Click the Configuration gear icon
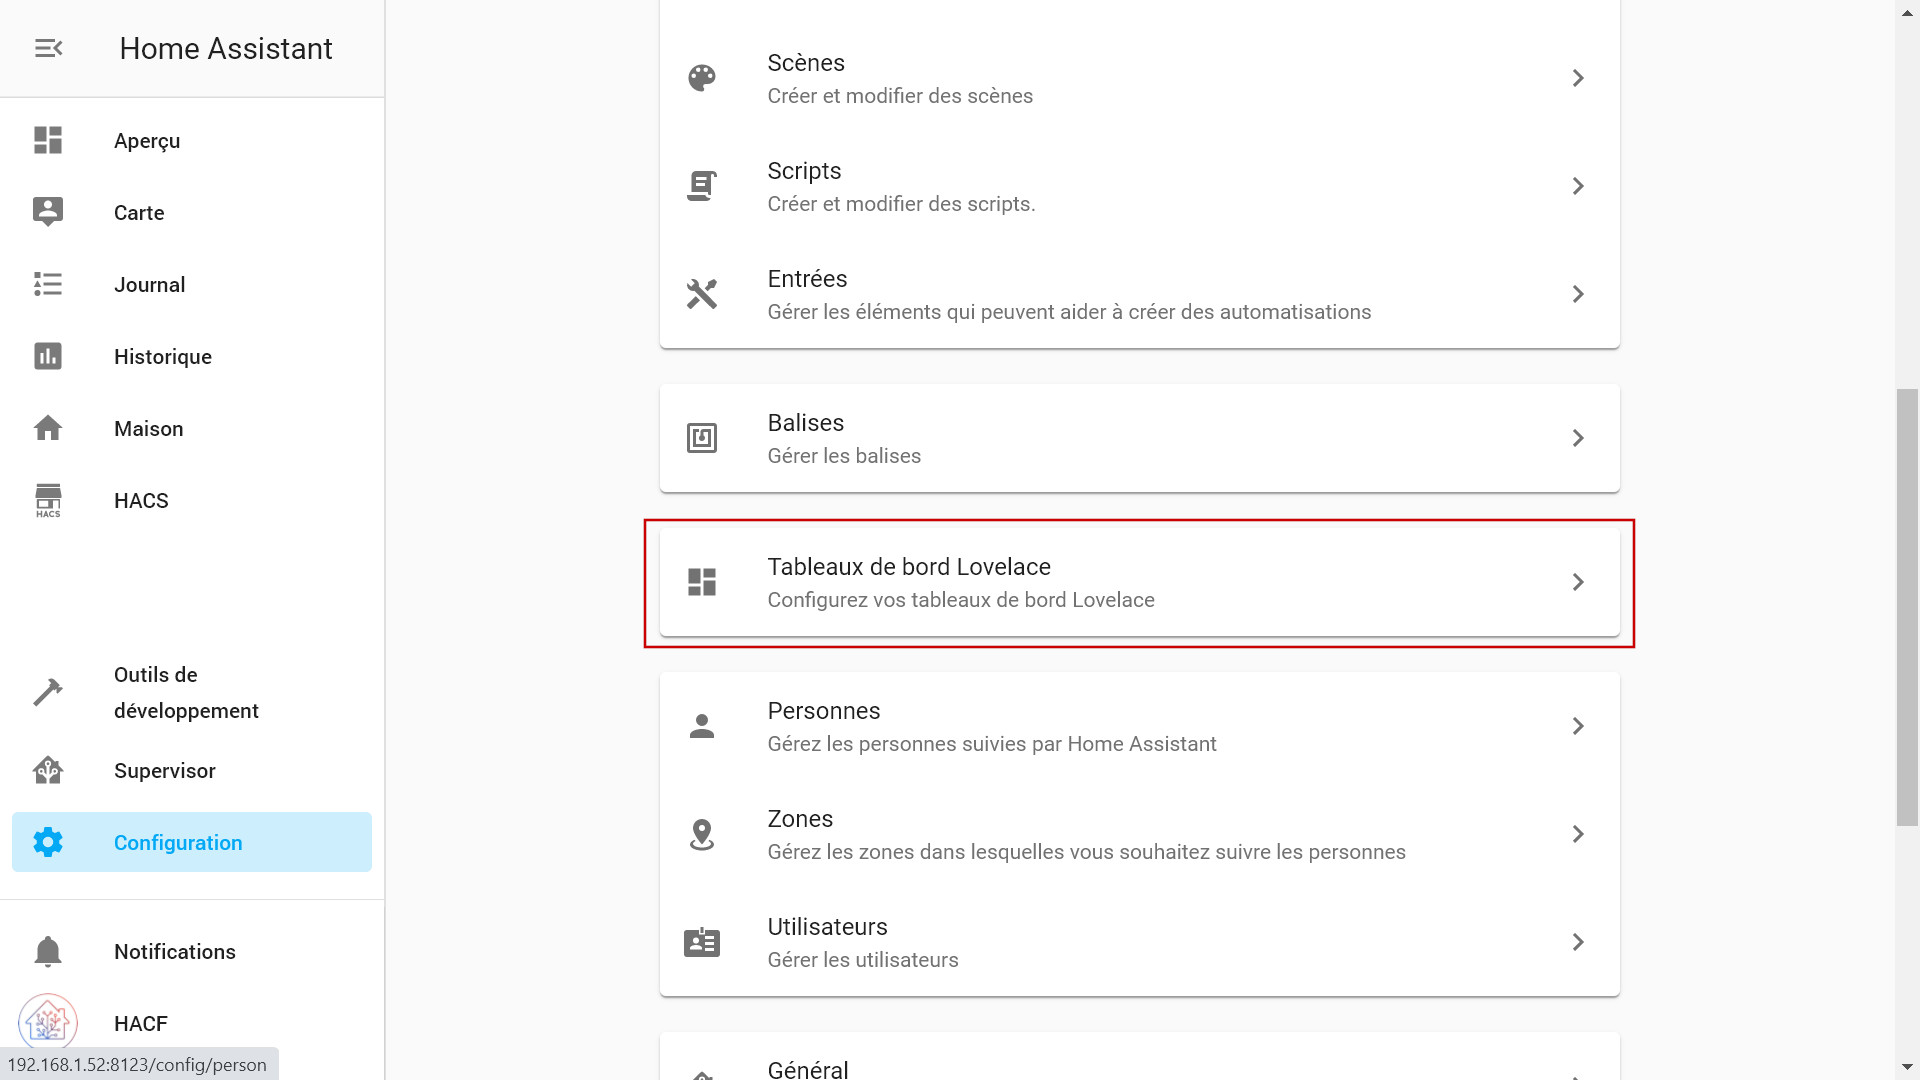The height and width of the screenshot is (1080, 1920). point(48,842)
